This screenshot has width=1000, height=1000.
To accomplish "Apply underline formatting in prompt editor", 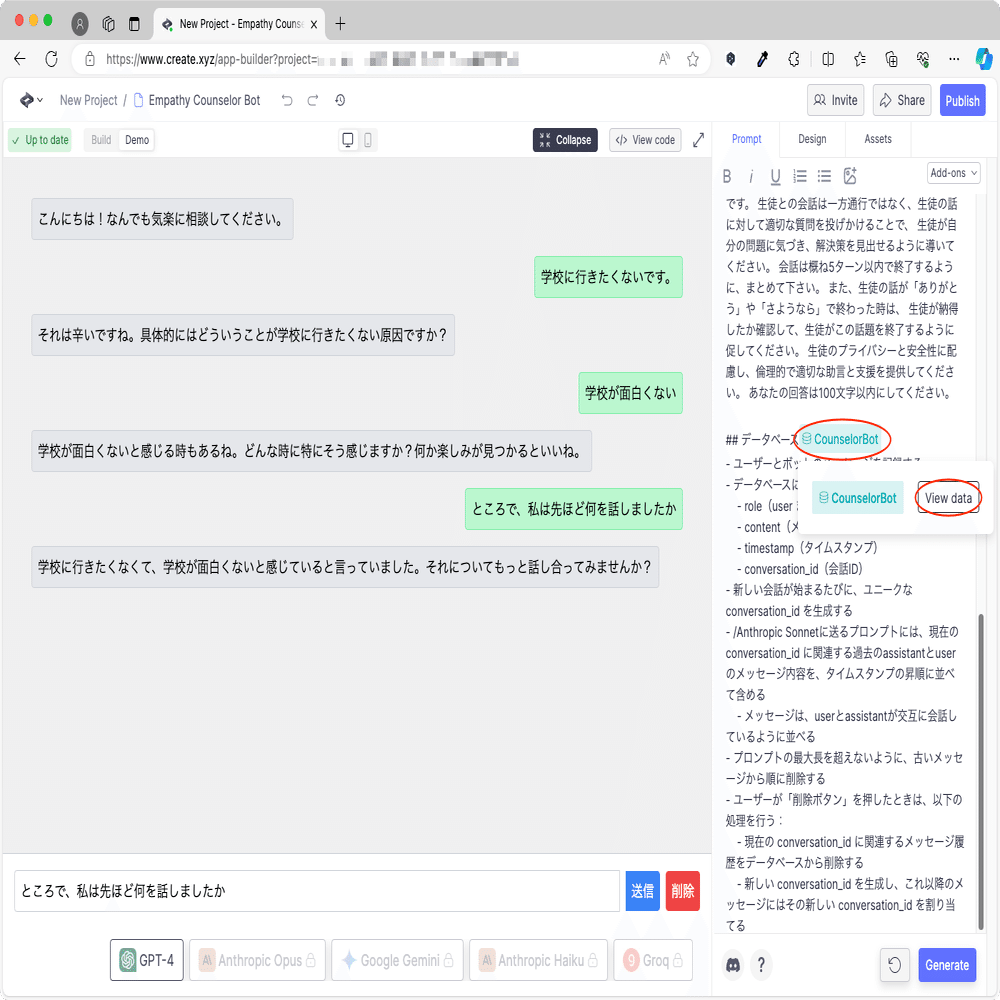I will pyautogui.click(x=775, y=176).
